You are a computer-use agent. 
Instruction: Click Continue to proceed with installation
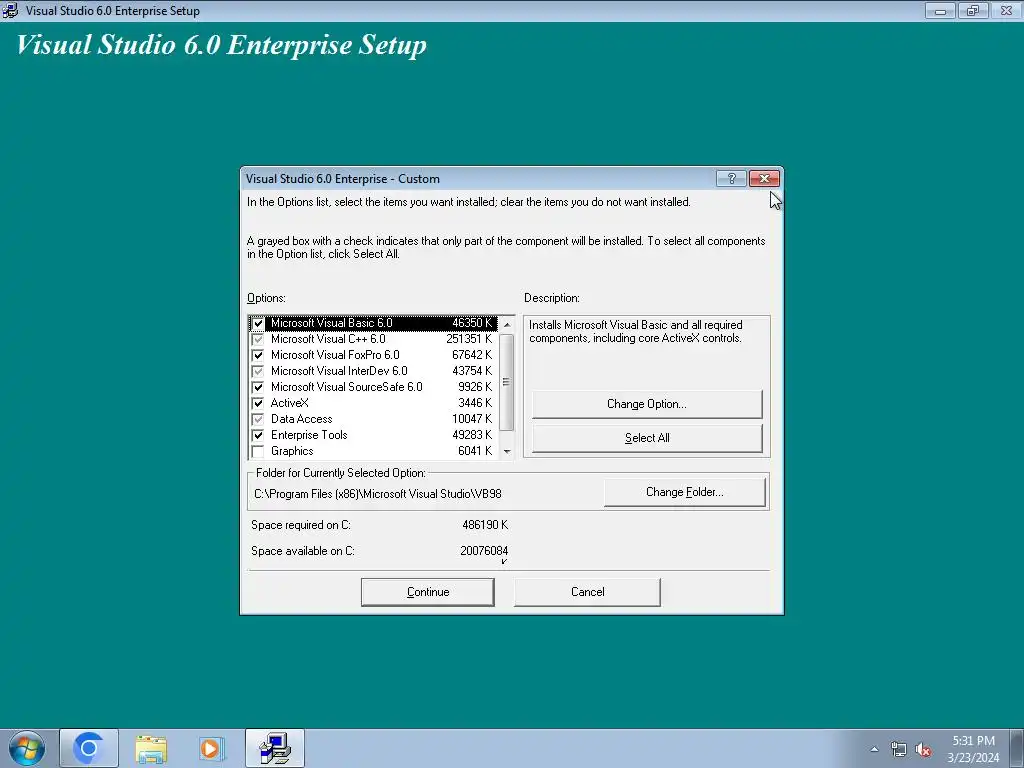click(428, 592)
